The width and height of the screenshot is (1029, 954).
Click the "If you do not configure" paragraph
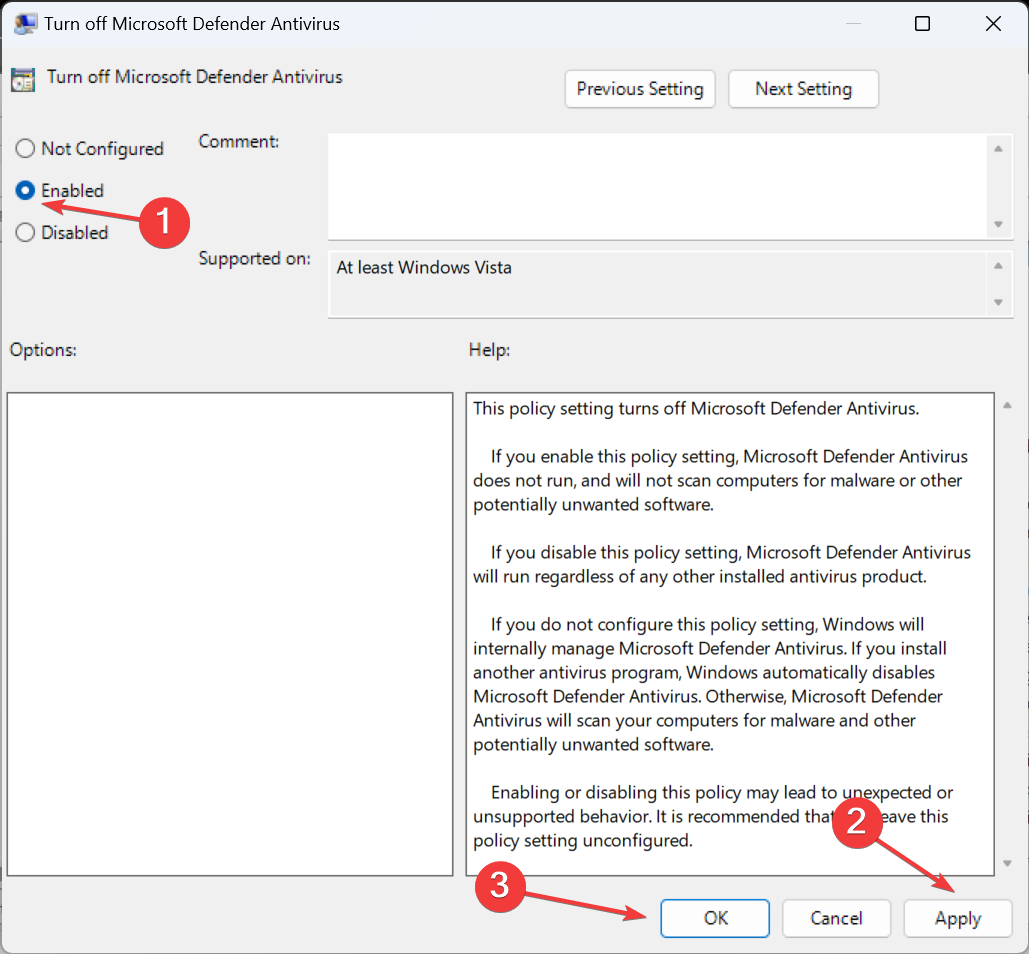[x=710, y=684]
